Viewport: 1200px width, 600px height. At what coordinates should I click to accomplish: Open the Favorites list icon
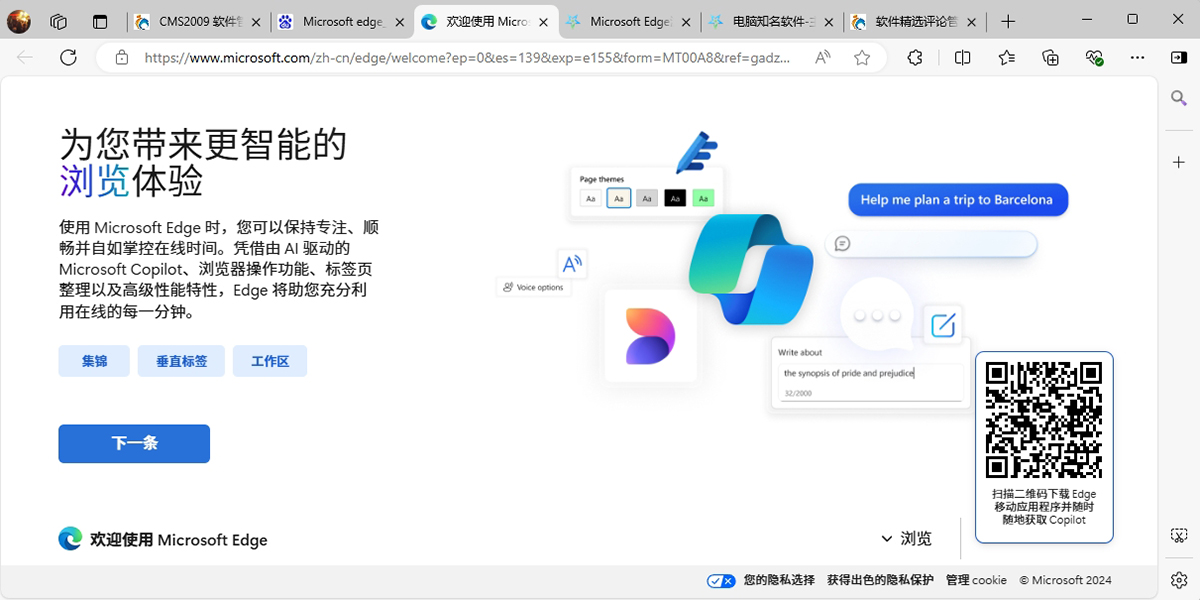tap(1007, 58)
